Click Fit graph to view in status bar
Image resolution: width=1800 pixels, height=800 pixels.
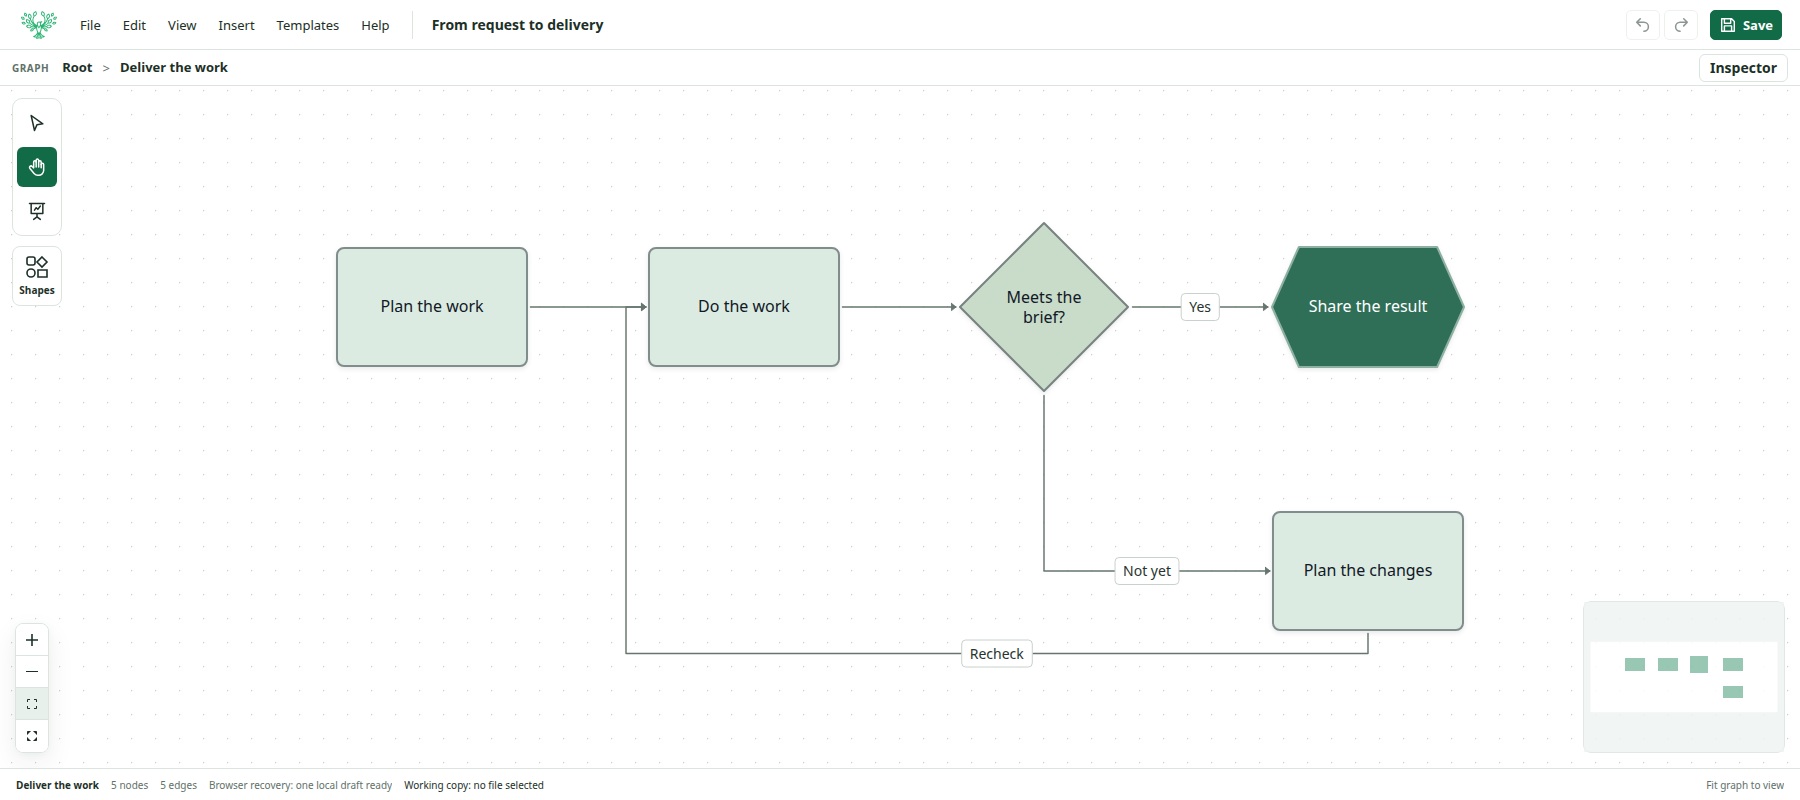tap(1745, 785)
